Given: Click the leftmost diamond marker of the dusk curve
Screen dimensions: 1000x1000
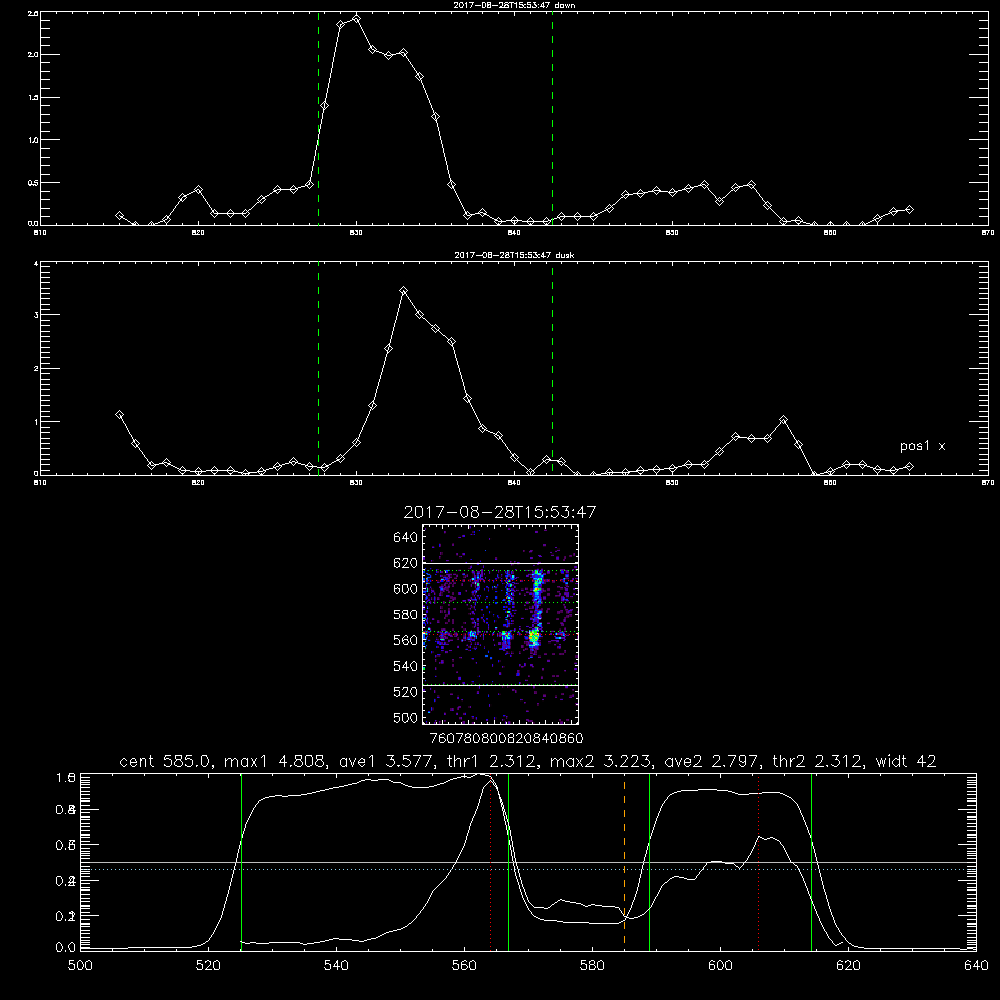Looking at the screenshot, I should pos(119,415).
